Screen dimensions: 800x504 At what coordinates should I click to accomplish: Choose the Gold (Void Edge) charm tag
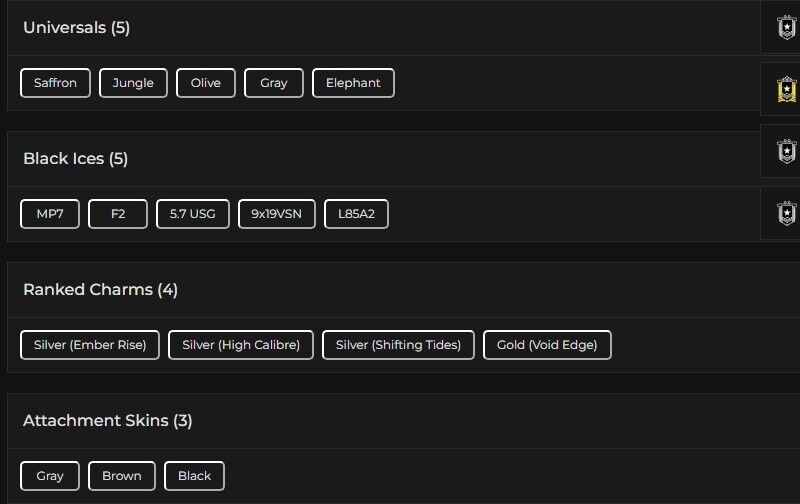click(x=547, y=345)
